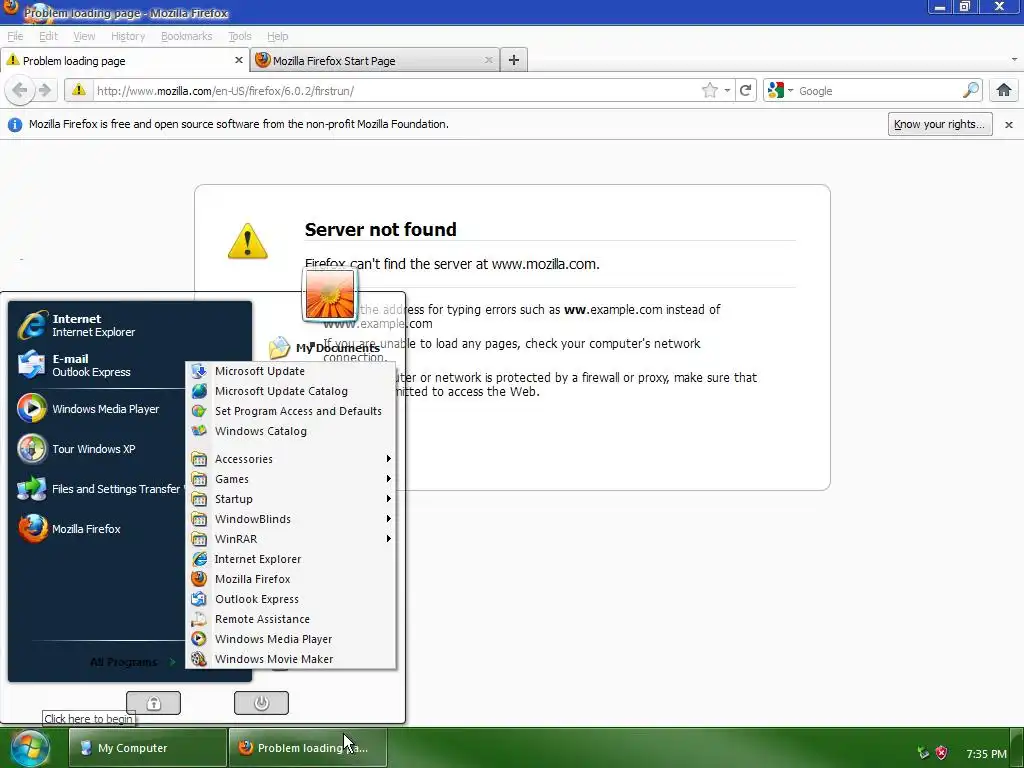Click the Problem loading page taskbar button
Screen dimensions: 1024x768
point(308,748)
